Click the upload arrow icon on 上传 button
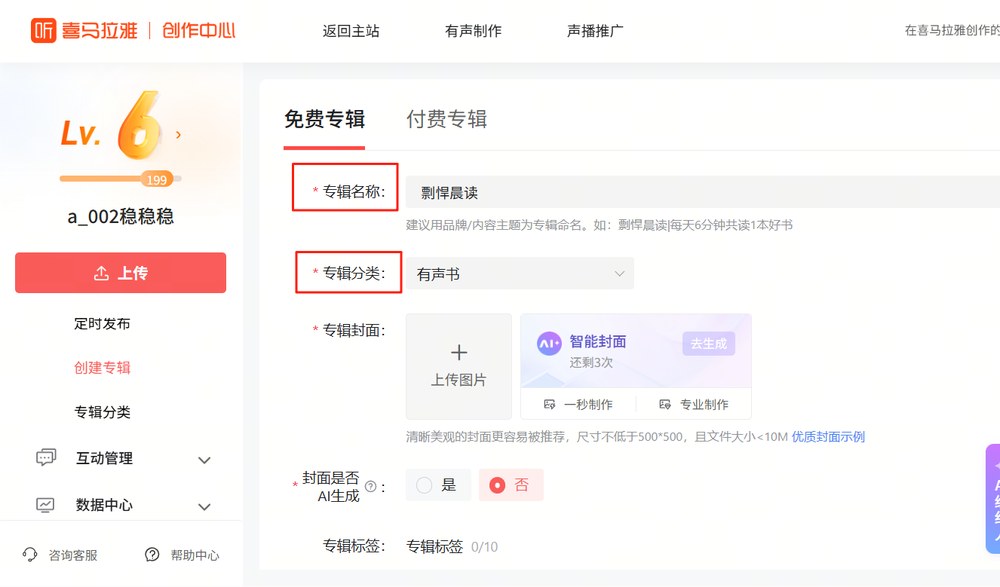Screen dimensions: 1000x587 coord(101,273)
